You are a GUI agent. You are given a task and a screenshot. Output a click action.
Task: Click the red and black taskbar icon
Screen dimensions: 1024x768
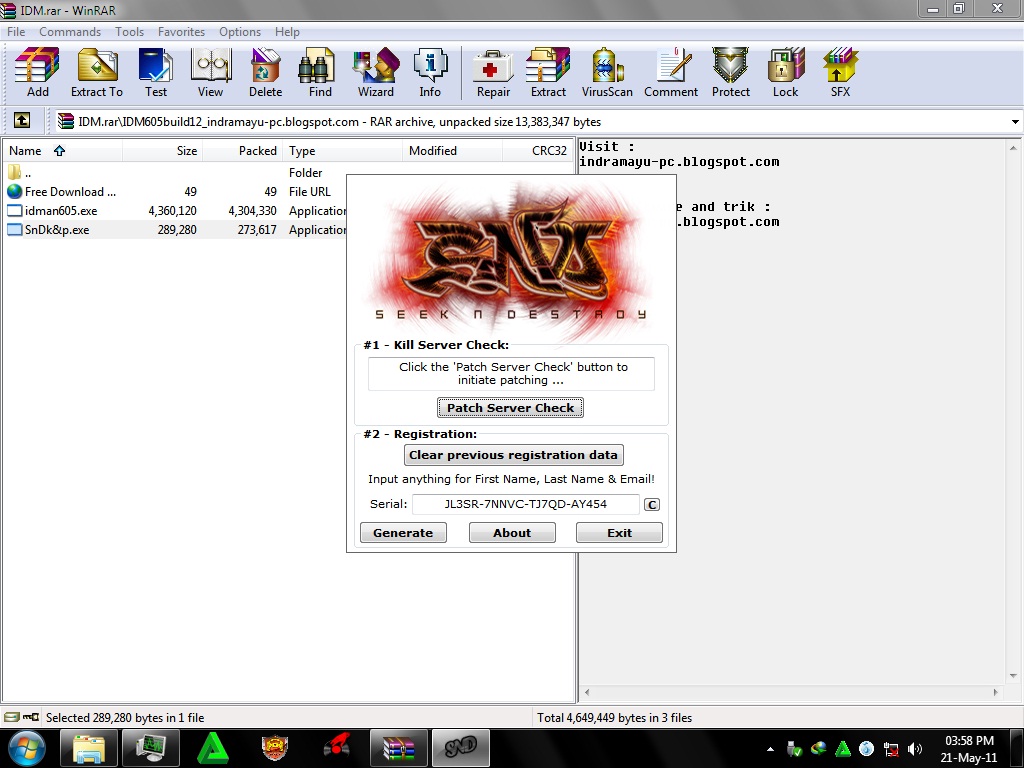336,748
